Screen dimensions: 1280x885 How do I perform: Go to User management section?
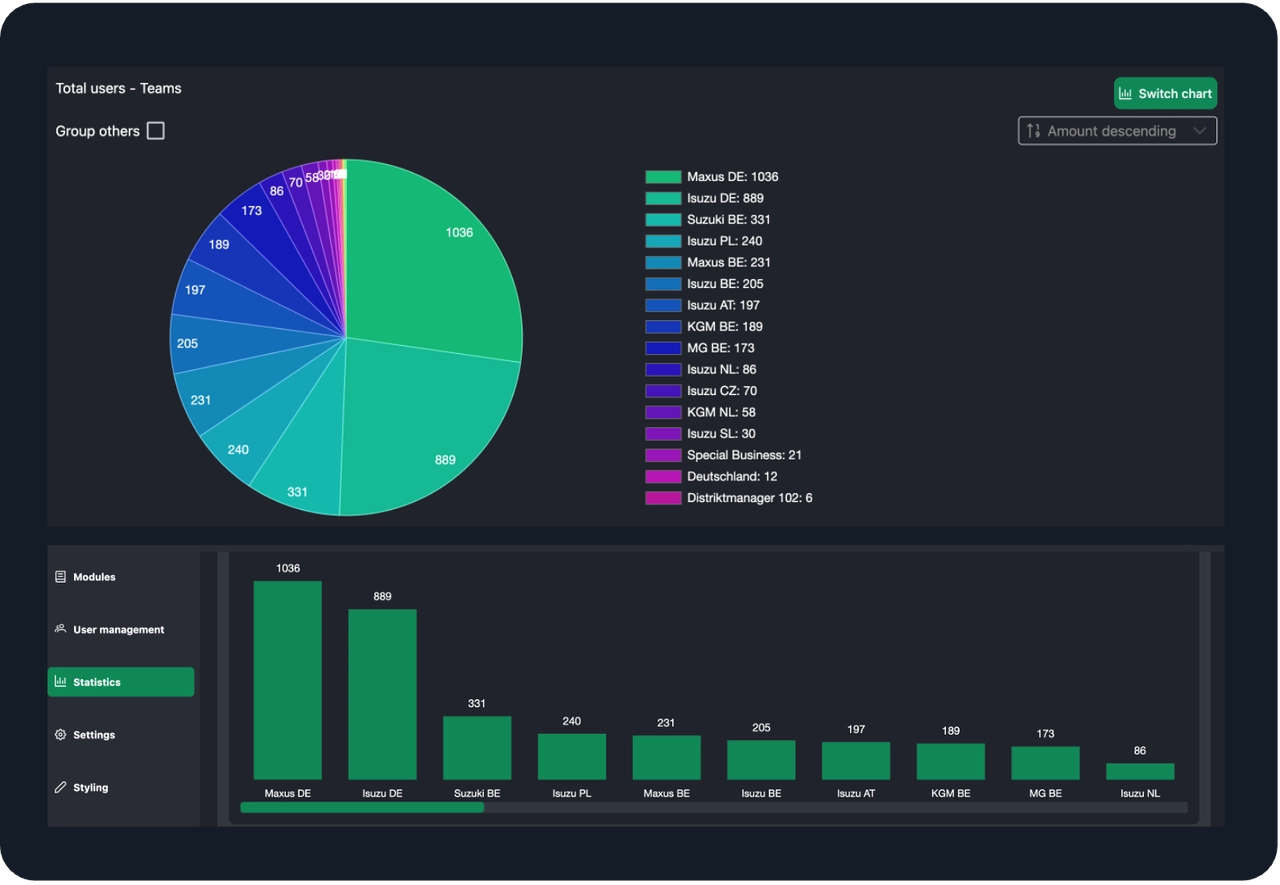click(121, 629)
